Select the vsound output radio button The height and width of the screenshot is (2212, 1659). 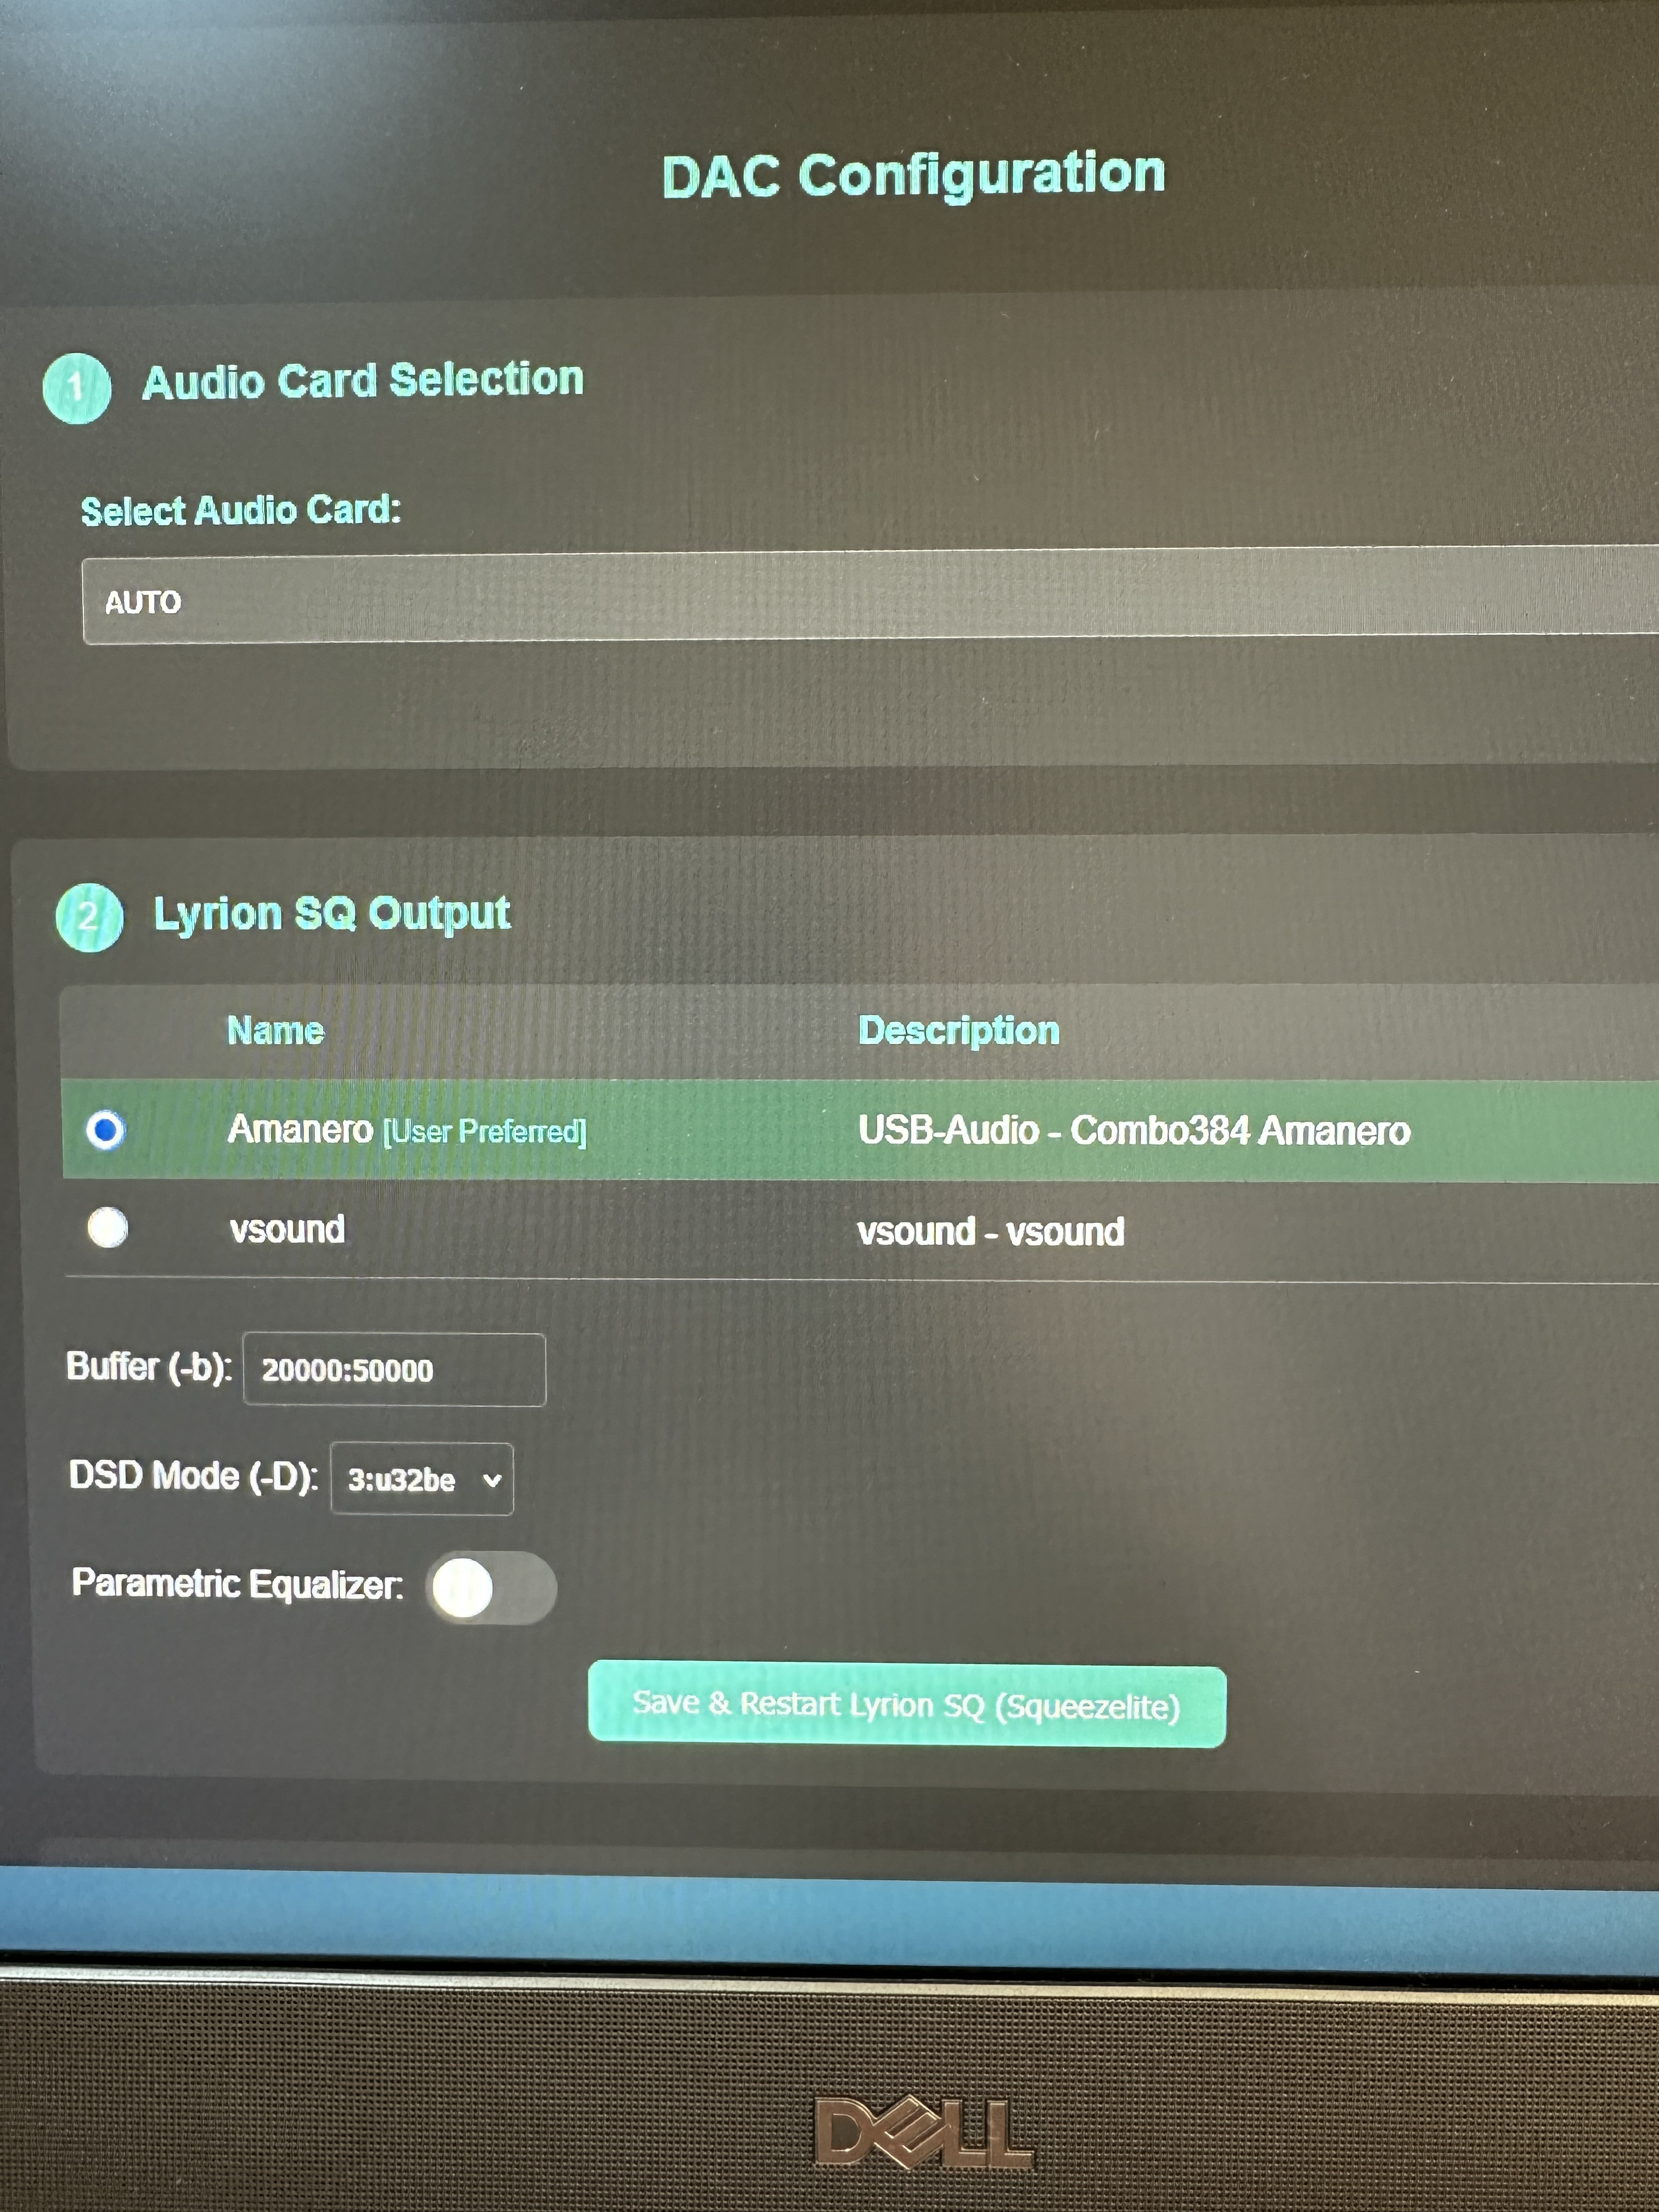tap(108, 1227)
